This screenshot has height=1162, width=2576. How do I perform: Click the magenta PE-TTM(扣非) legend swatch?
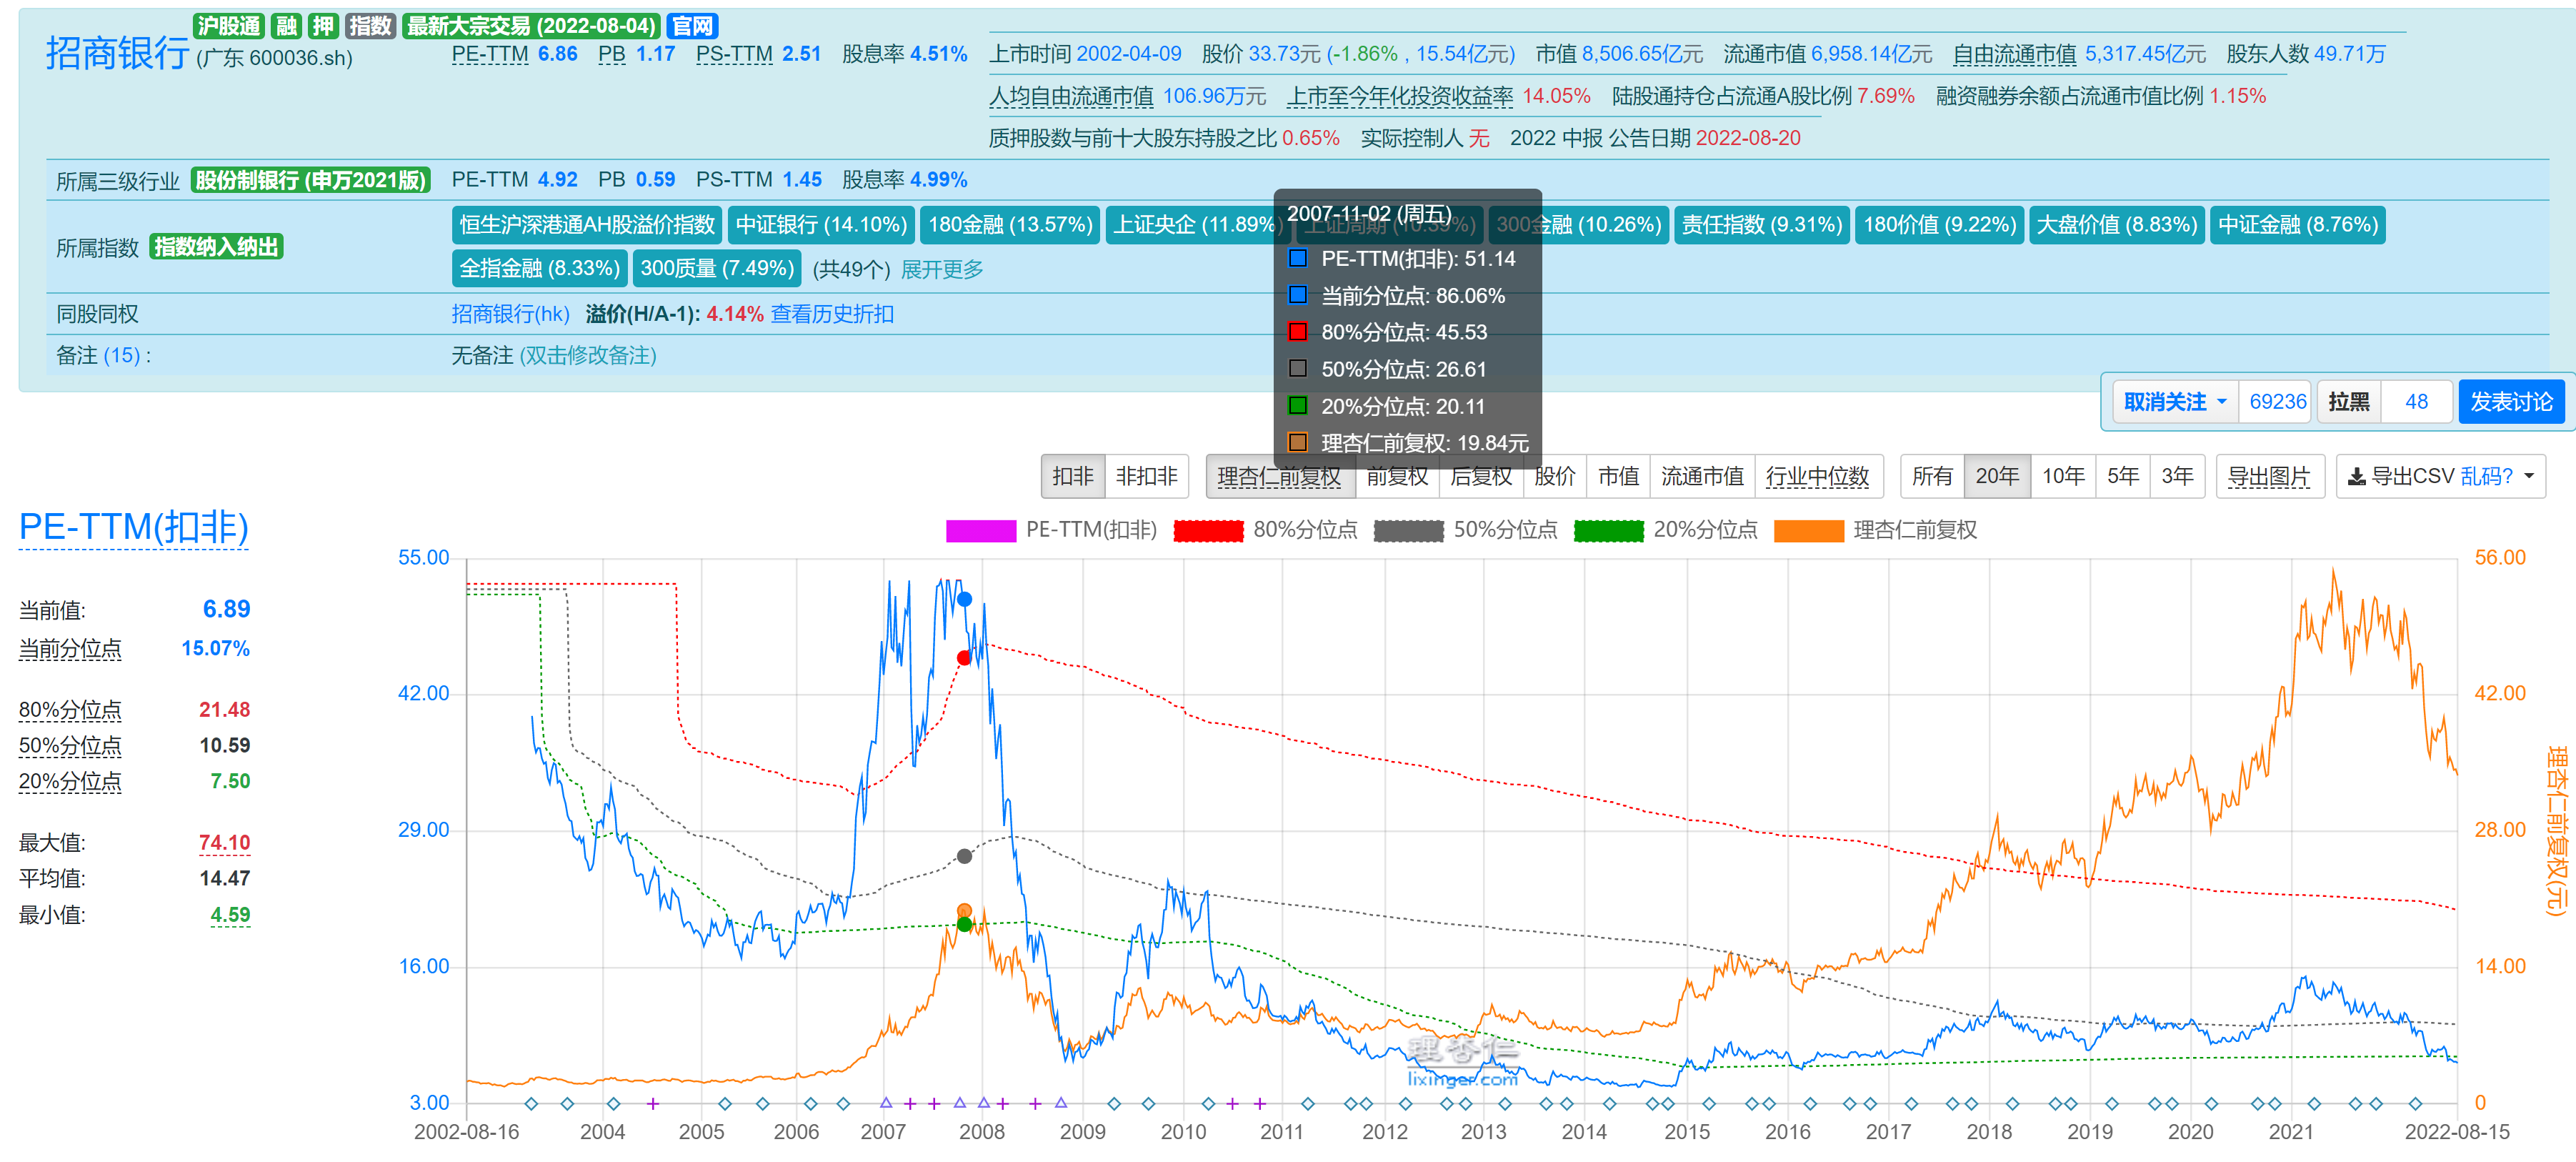point(980,531)
